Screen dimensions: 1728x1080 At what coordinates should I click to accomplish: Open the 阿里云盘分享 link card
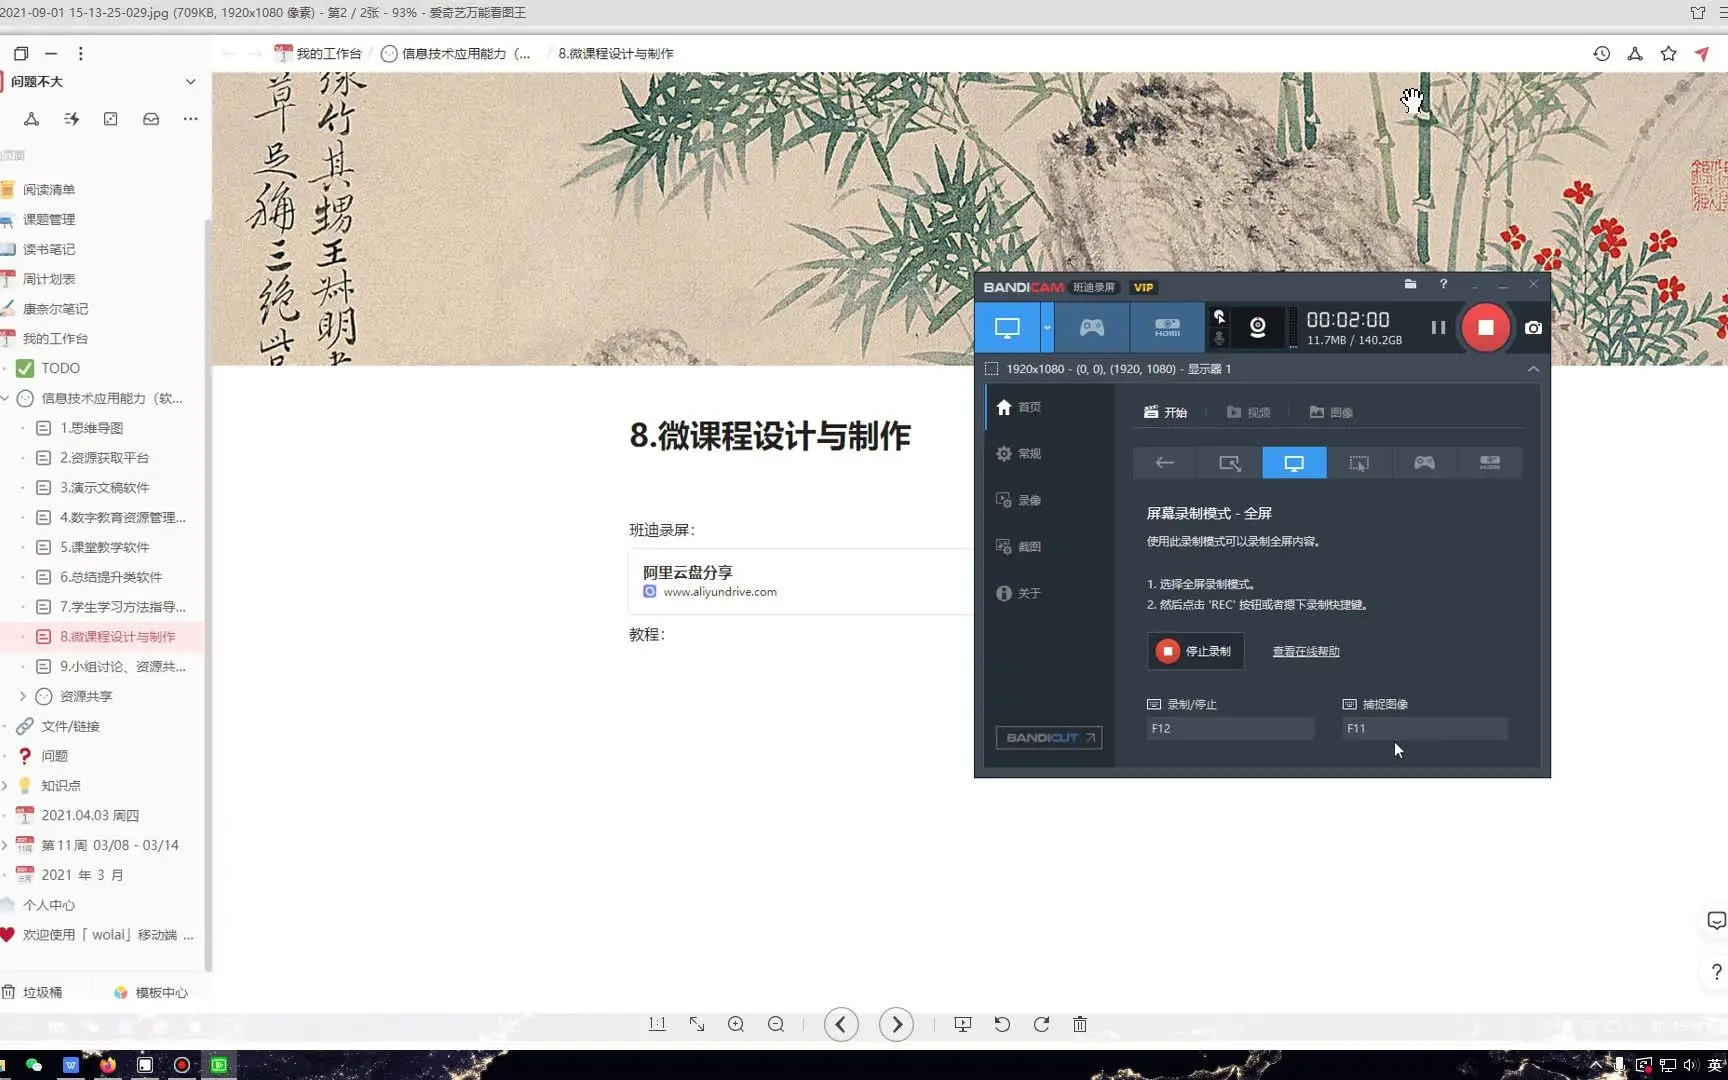pyautogui.click(x=800, y=581)
